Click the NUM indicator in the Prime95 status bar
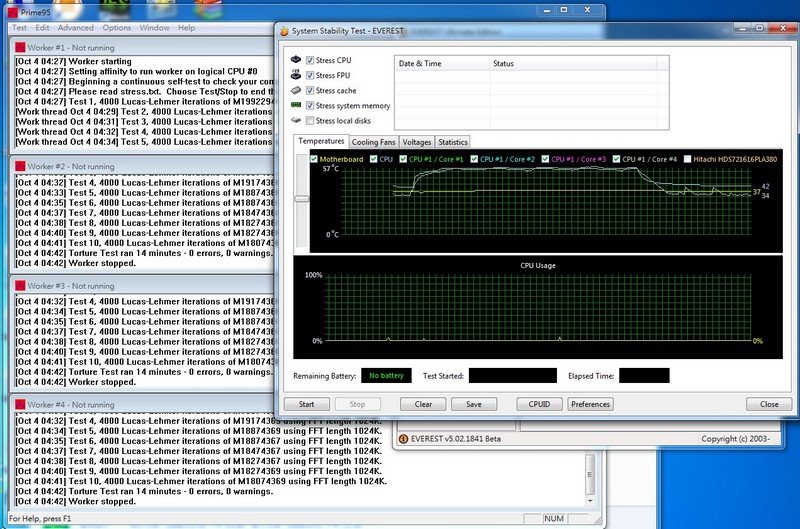The height and width of the screenshot is (529, 800). [x=554, y=518]
